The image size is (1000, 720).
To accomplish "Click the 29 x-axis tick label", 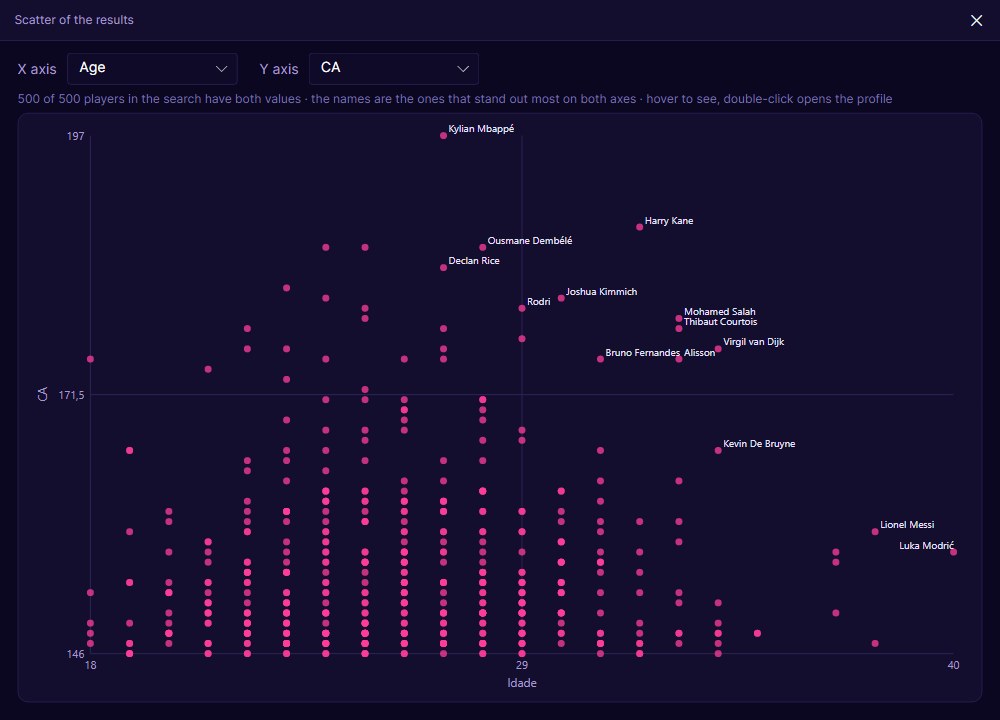I will point(522,665).
